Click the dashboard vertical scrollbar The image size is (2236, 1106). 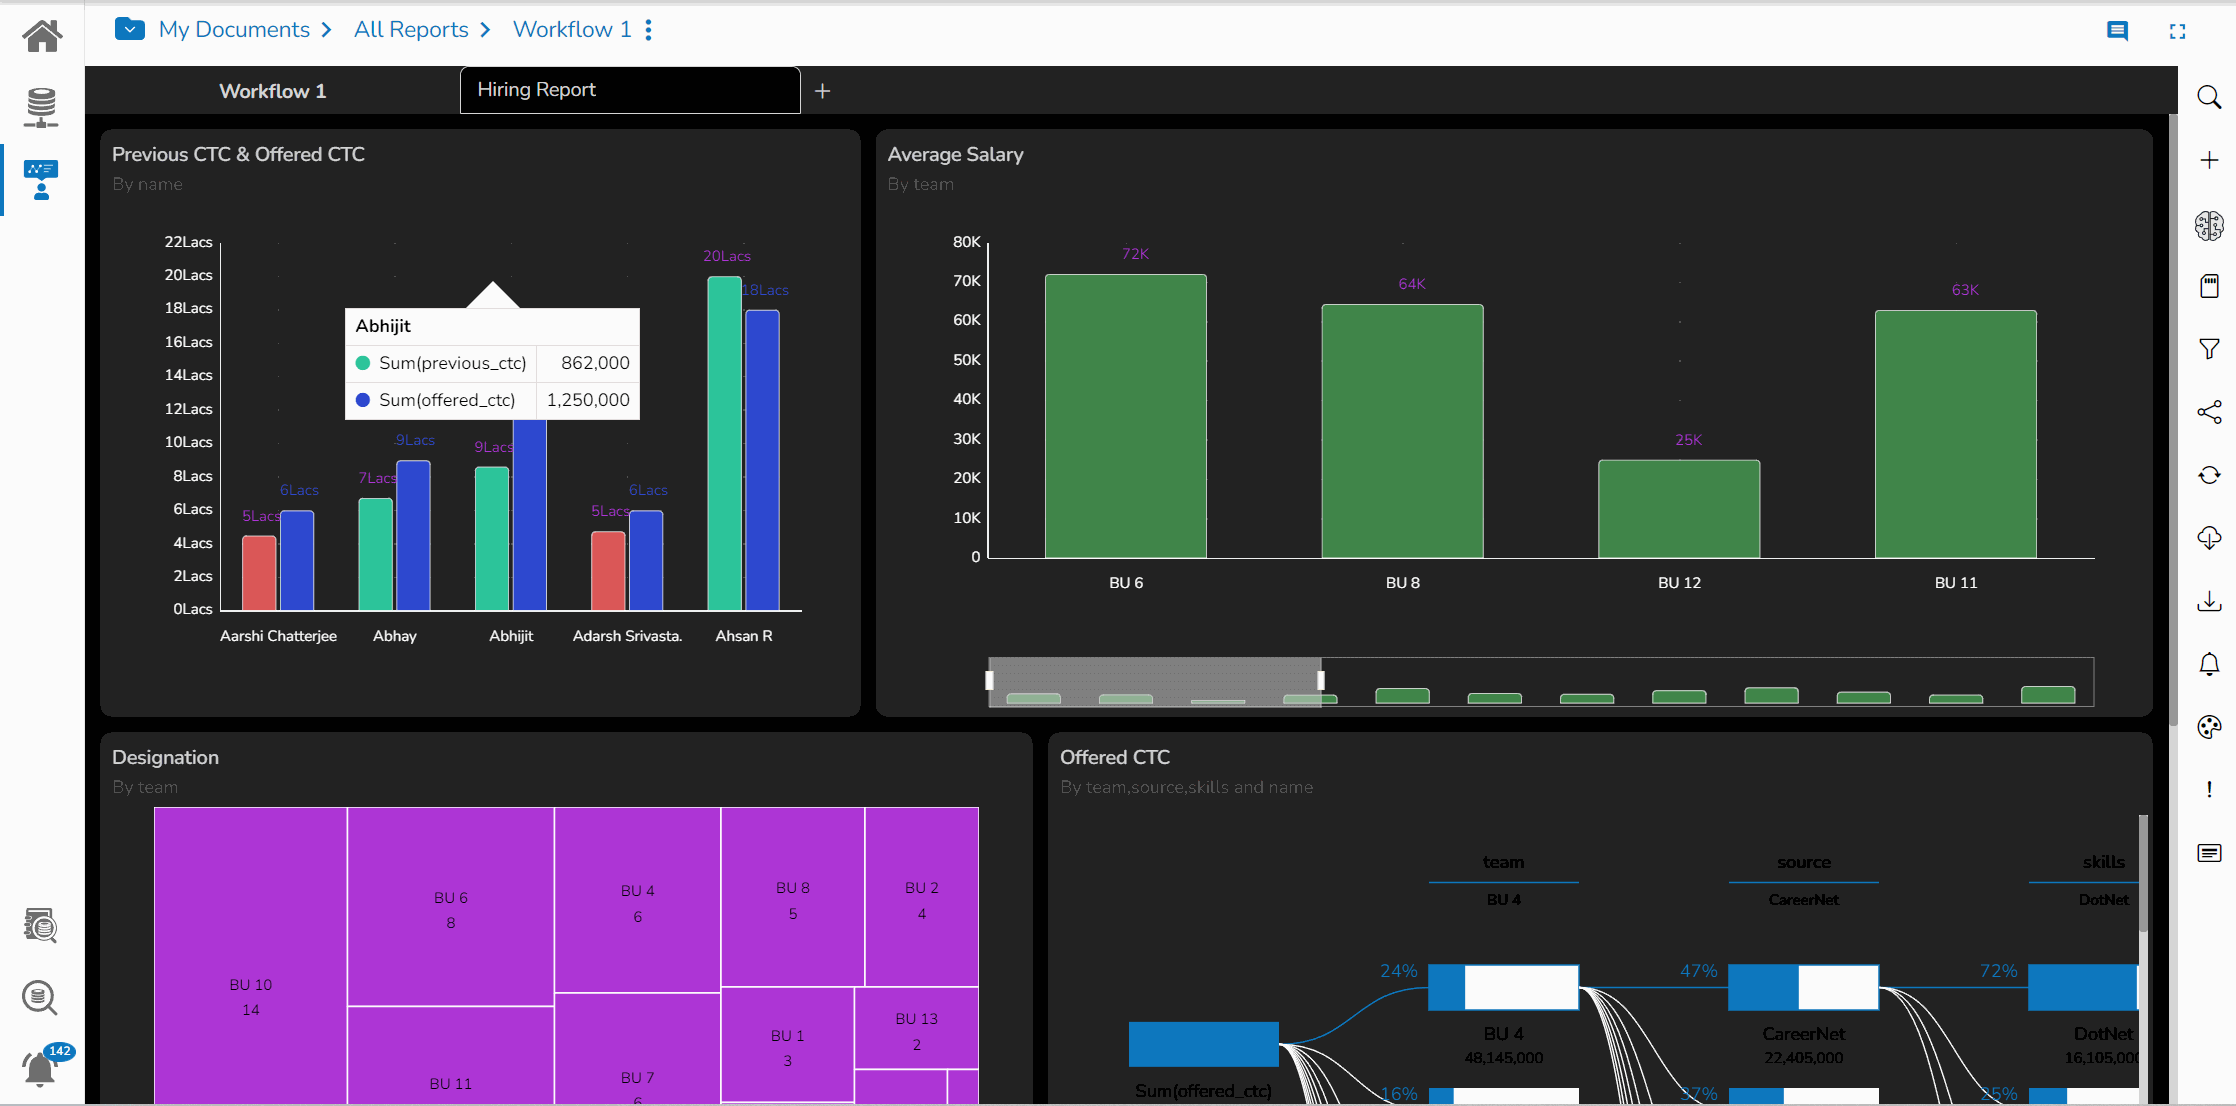coord(2173,420)
